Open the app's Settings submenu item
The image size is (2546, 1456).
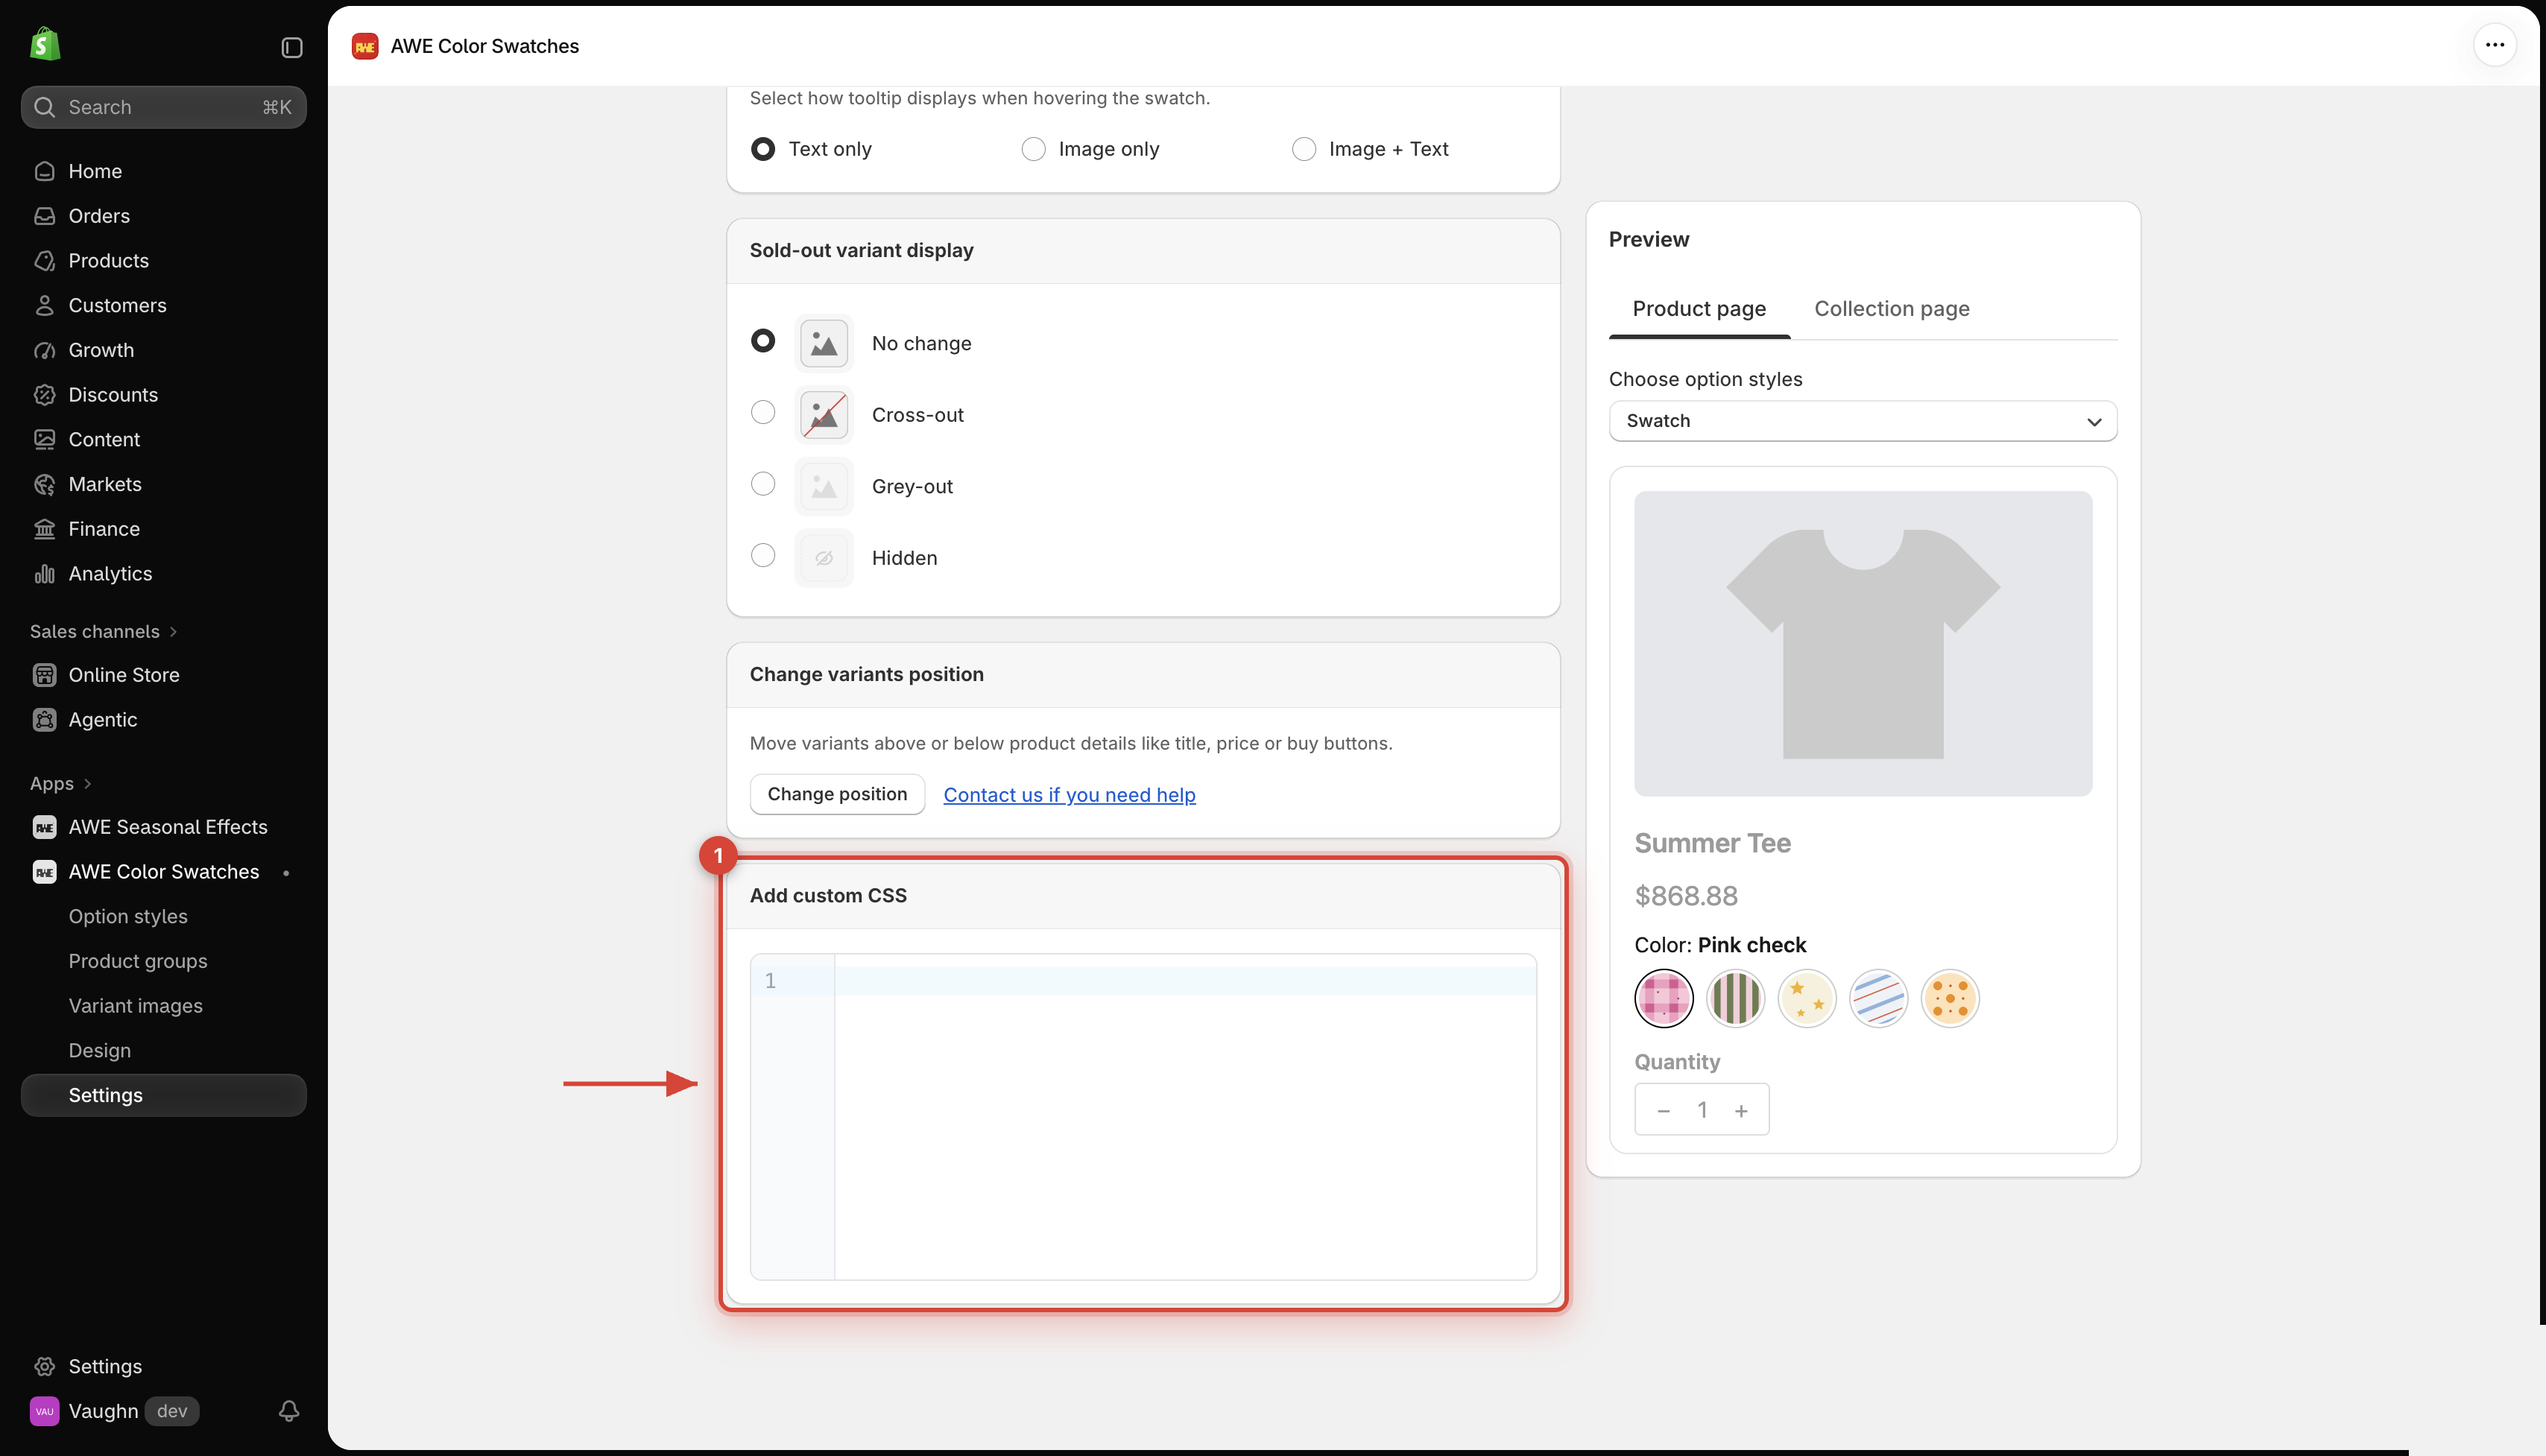(163, 1095)
